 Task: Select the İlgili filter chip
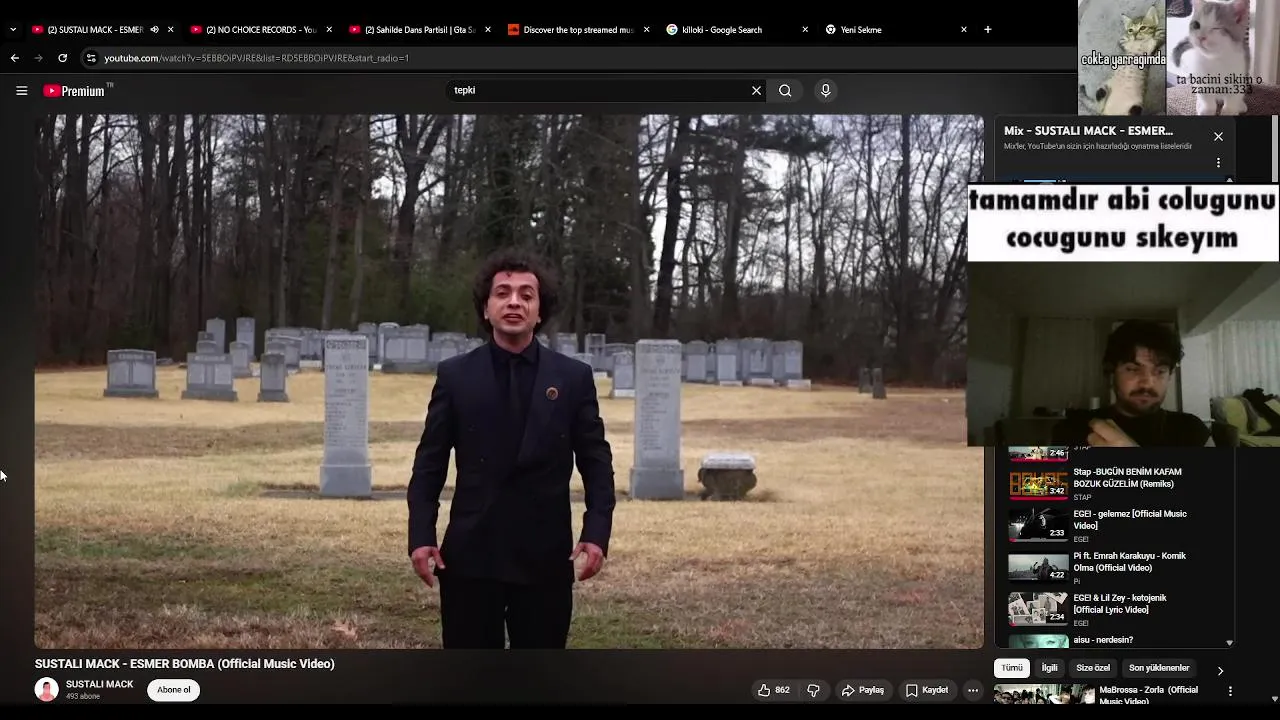pyautogui.click(x=1049, y=668)
